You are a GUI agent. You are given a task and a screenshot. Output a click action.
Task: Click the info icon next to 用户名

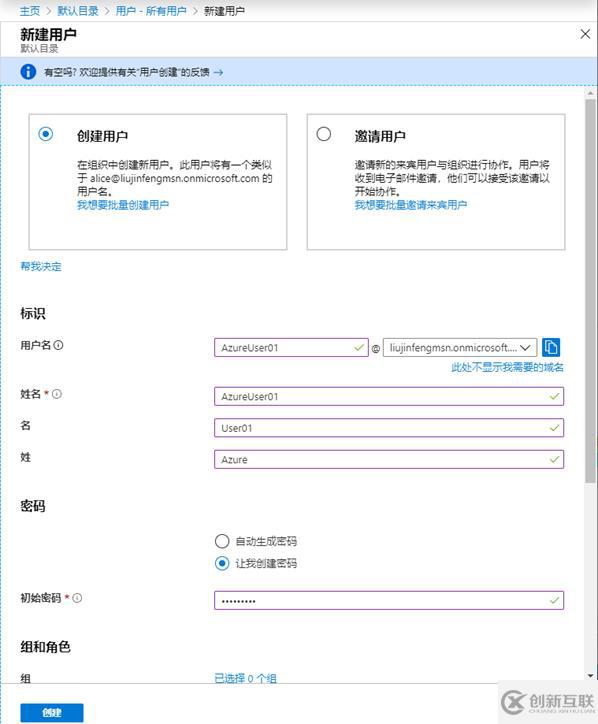58,345
